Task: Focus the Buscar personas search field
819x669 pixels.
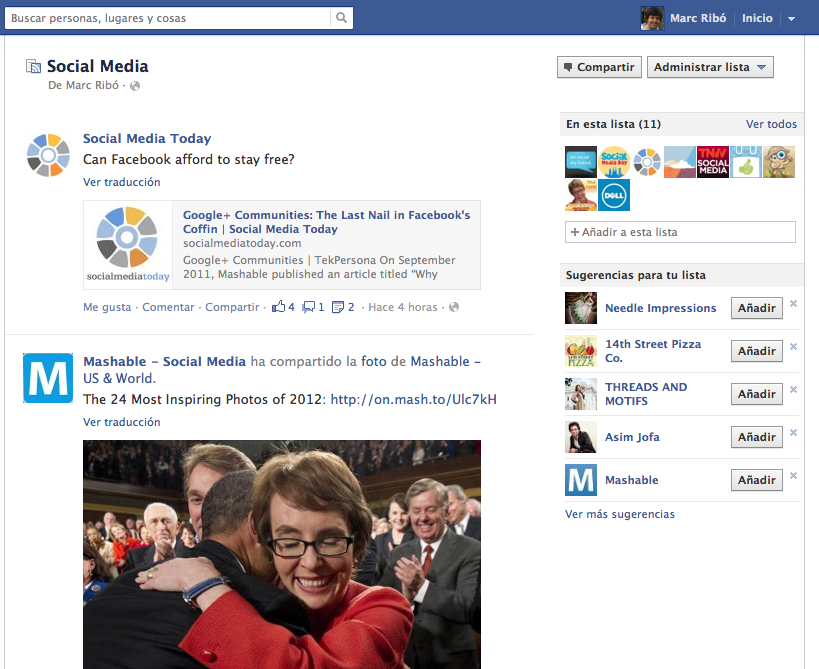Action: point(167,18)
